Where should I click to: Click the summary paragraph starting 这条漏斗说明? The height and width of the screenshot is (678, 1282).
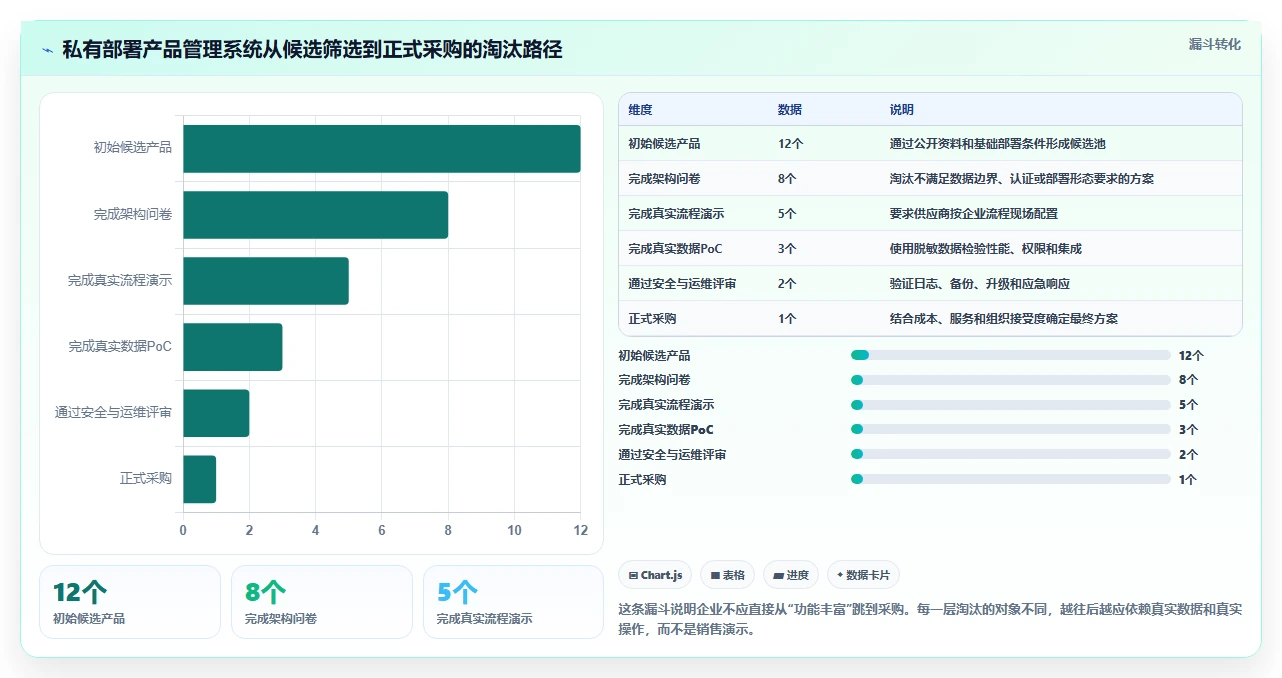coord(930,619)
